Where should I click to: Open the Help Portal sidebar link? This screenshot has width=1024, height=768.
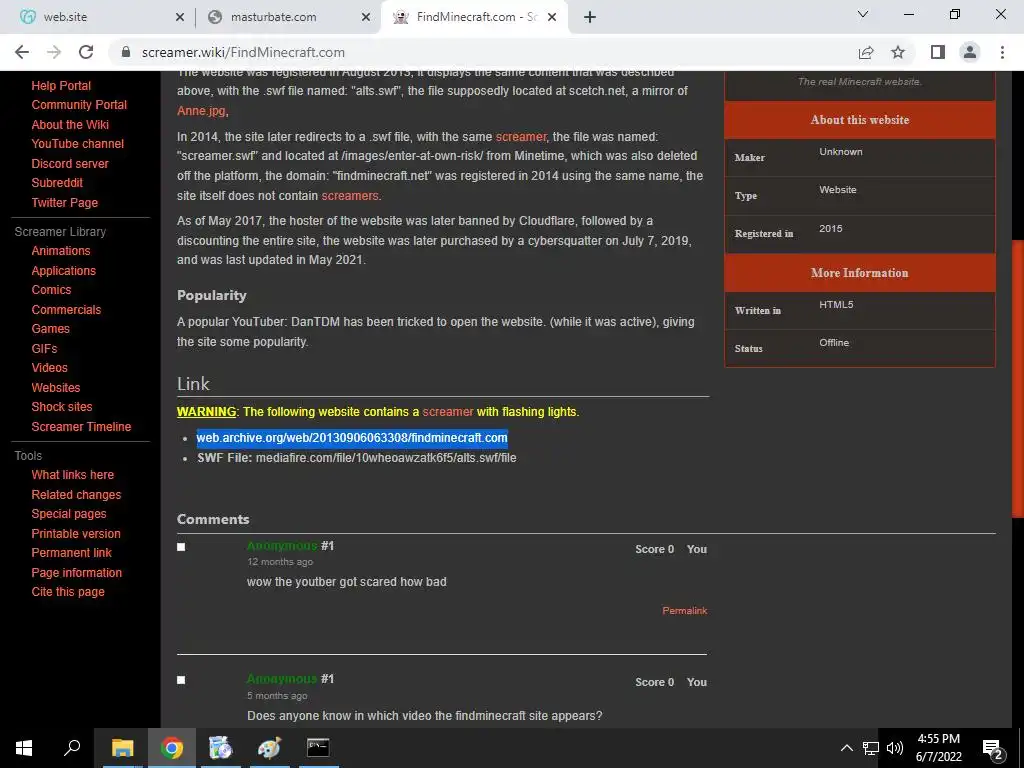click(x=61, y=86)
